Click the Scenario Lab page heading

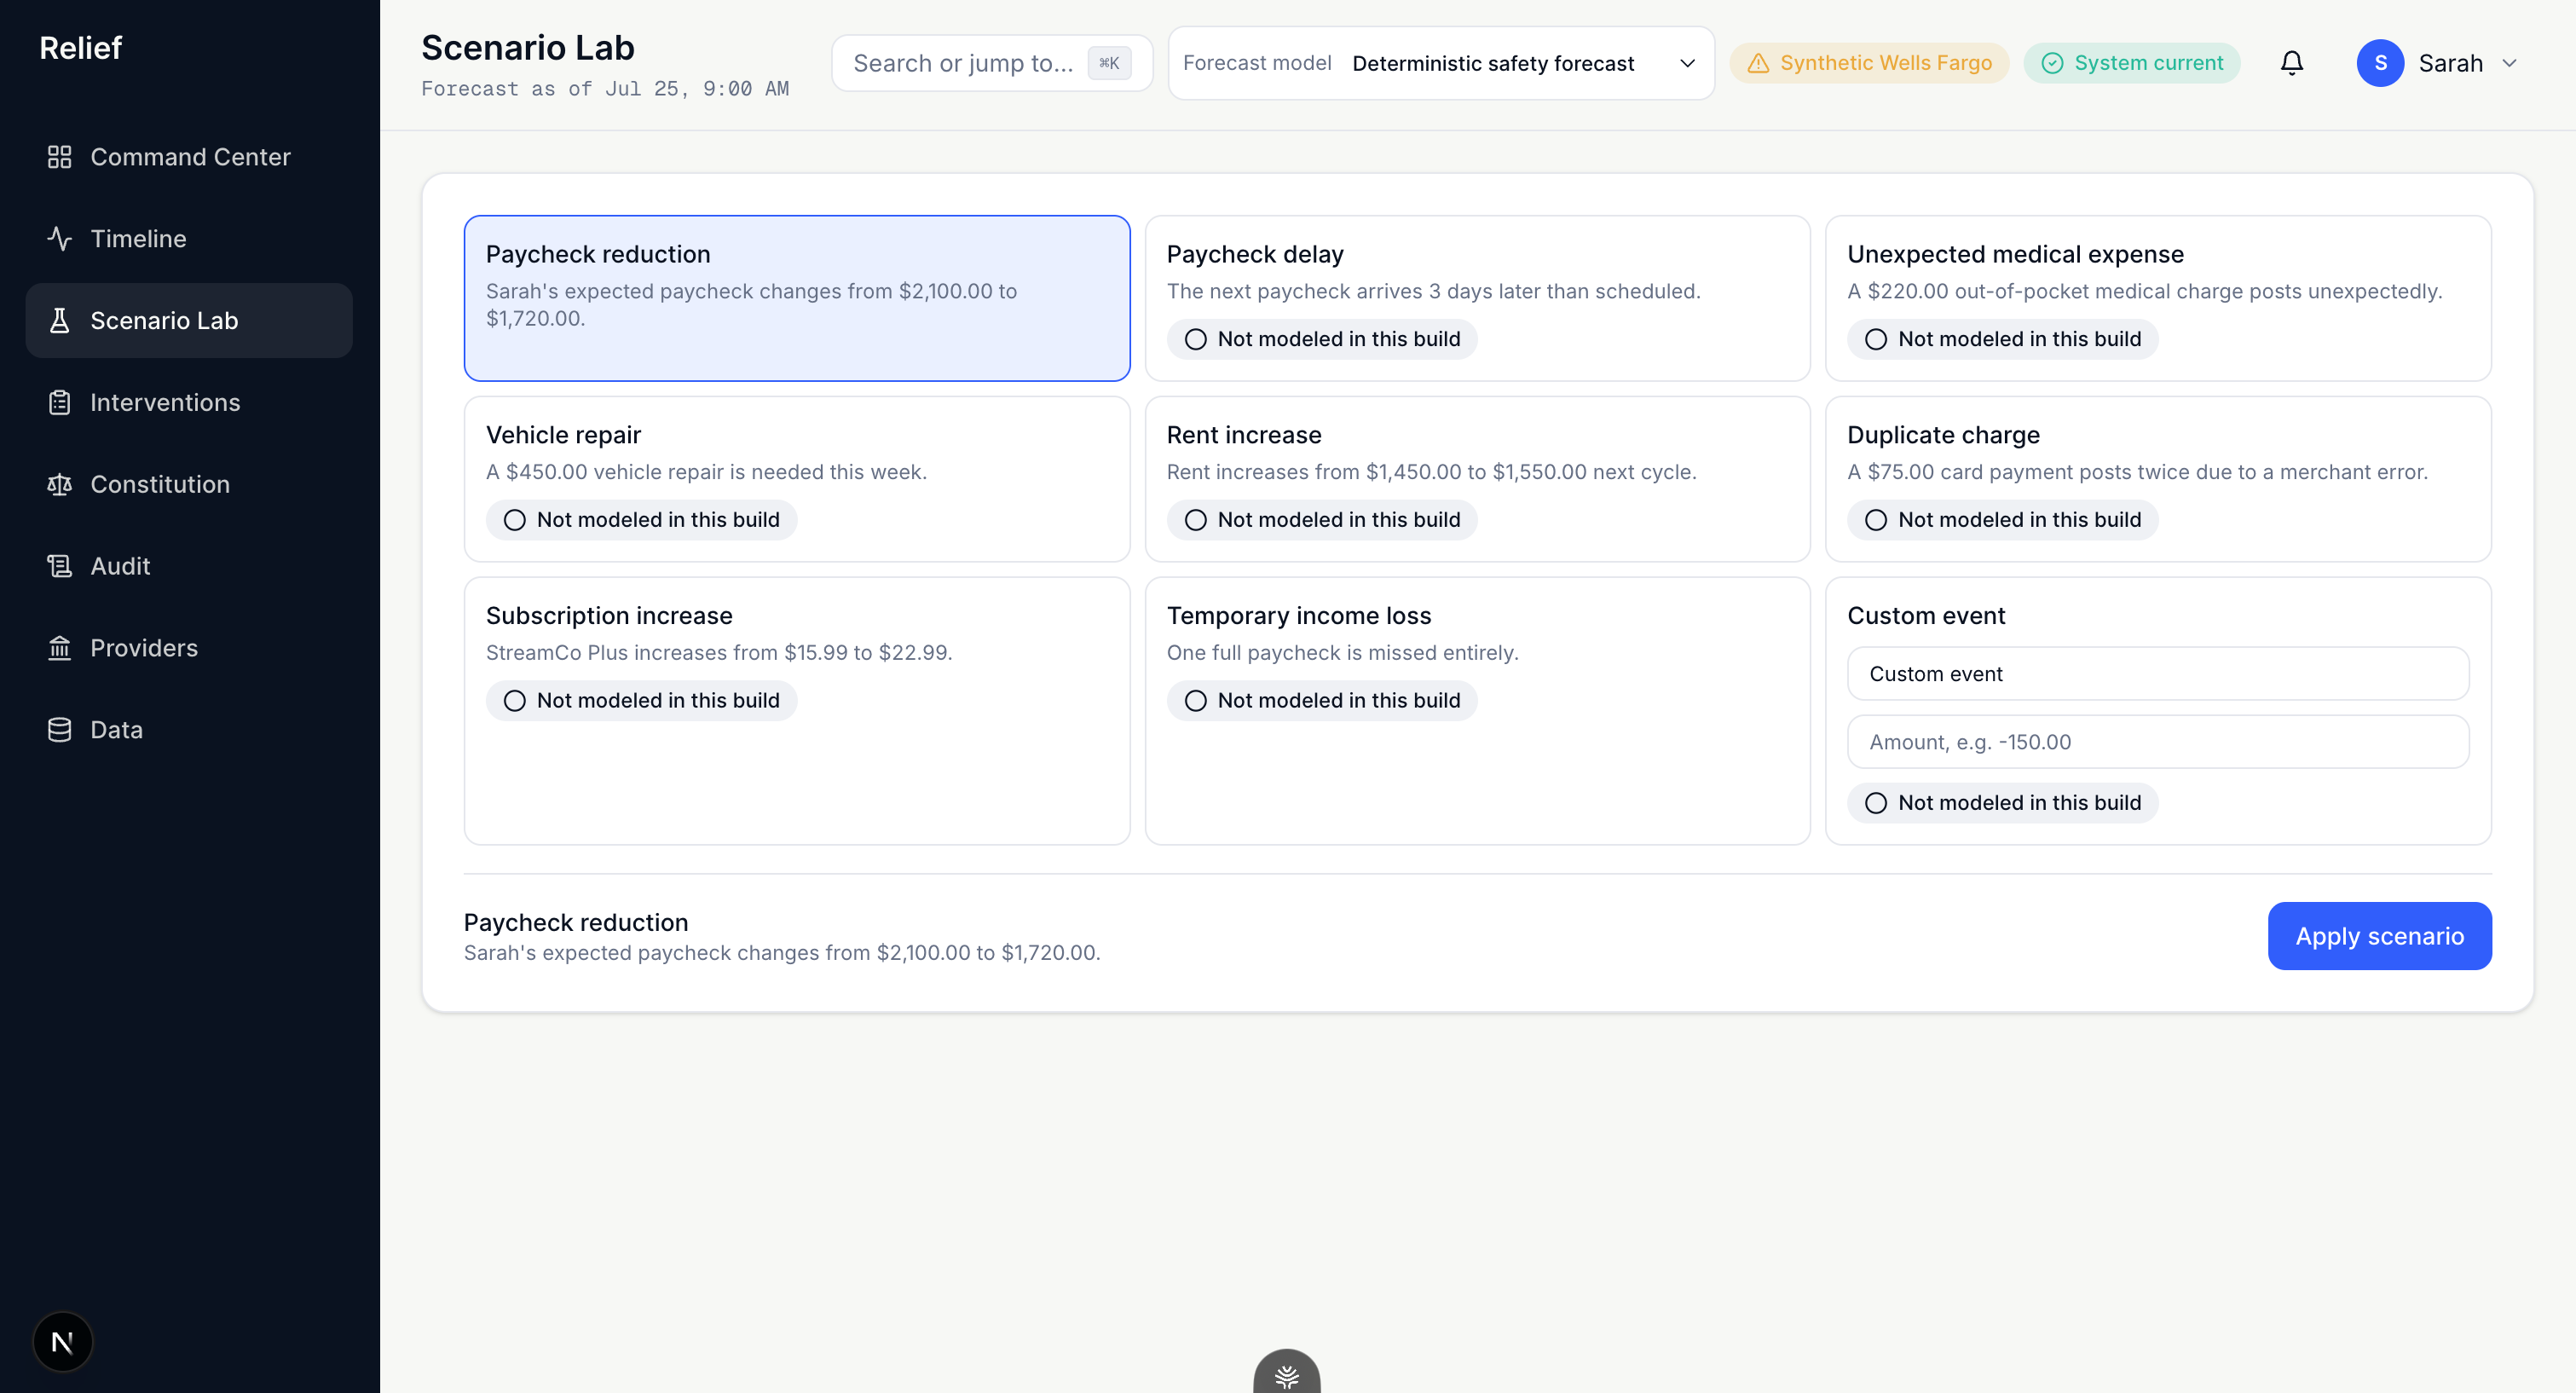click(x=528, y=48)
